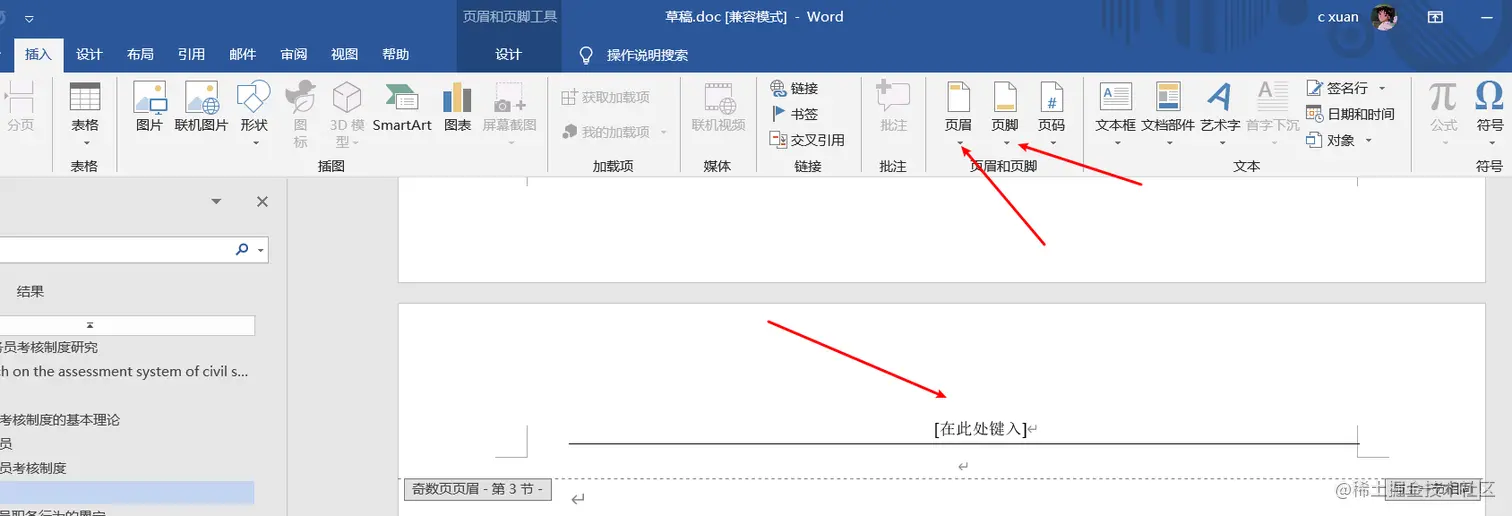Screen dimensions: 1512x516
Task: Insert a 图片 (Picture)
Action: 149,109
